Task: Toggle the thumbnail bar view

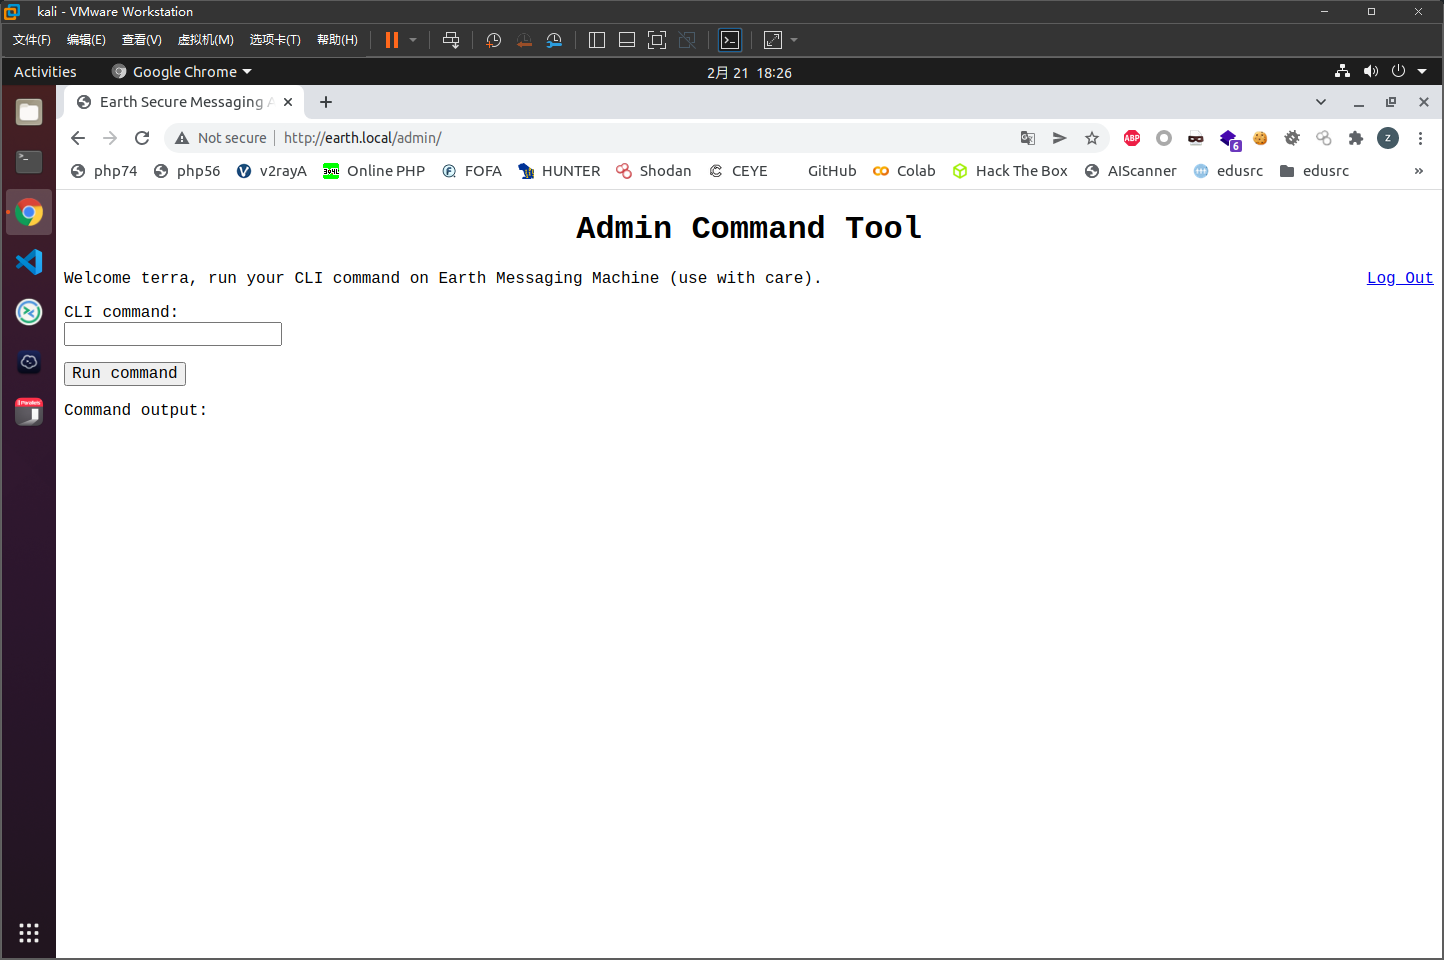Action: (627, 40)
